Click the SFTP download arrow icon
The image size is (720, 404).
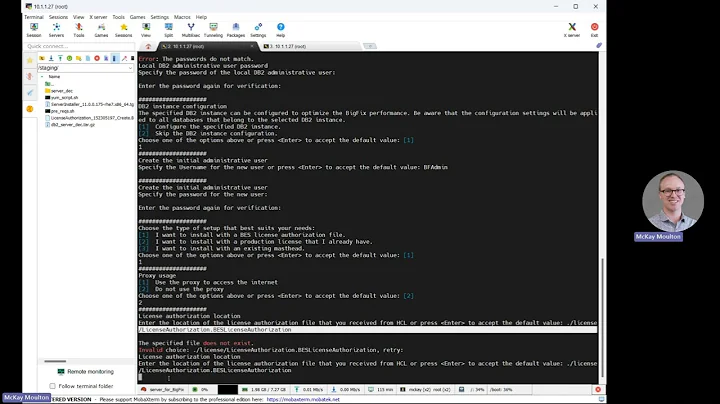pyautogui.click(x=51, y=58)
